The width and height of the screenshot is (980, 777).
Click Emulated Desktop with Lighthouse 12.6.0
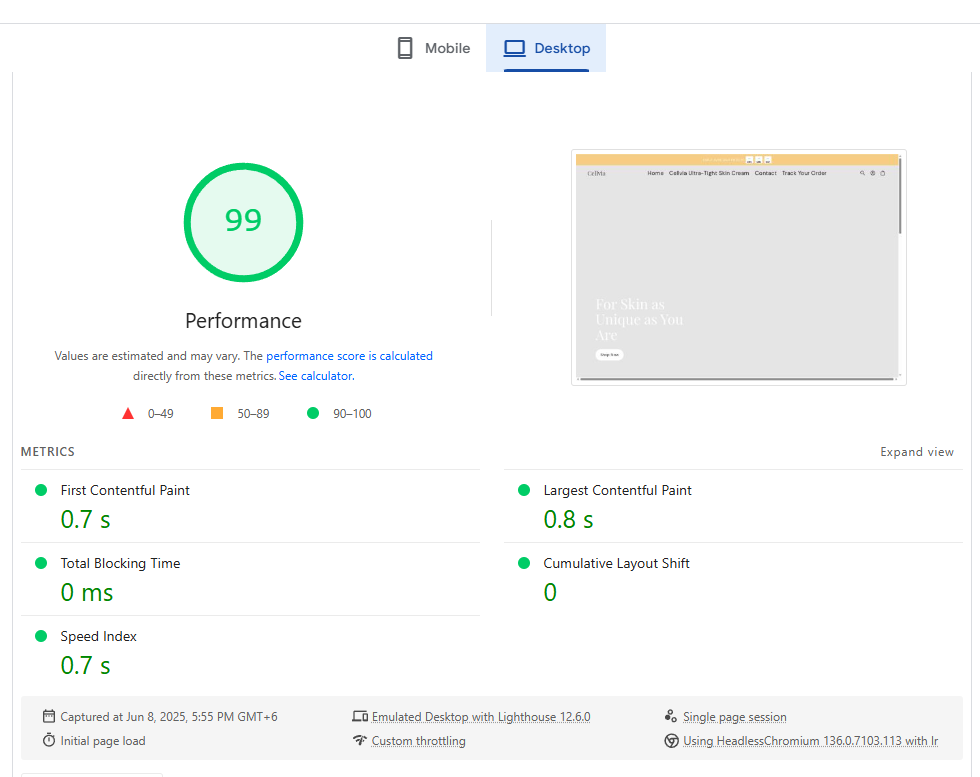coord(481,717)
